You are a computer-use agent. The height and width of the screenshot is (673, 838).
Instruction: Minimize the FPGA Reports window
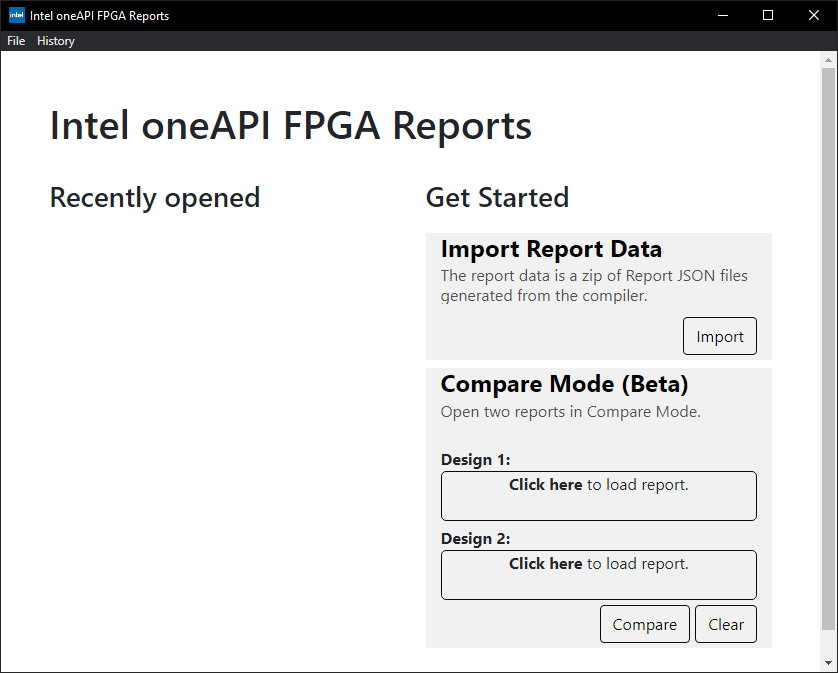click(722, 15)
